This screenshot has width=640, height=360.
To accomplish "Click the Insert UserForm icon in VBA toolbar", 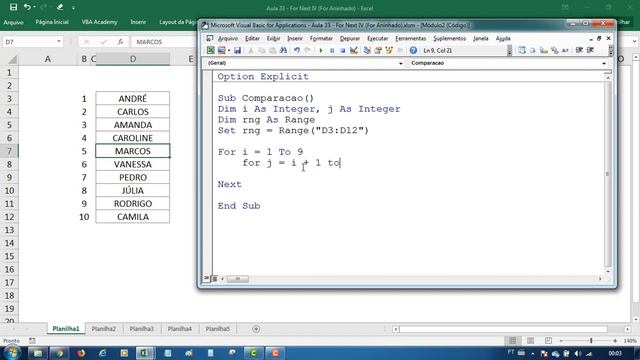I will coord(222,50).
